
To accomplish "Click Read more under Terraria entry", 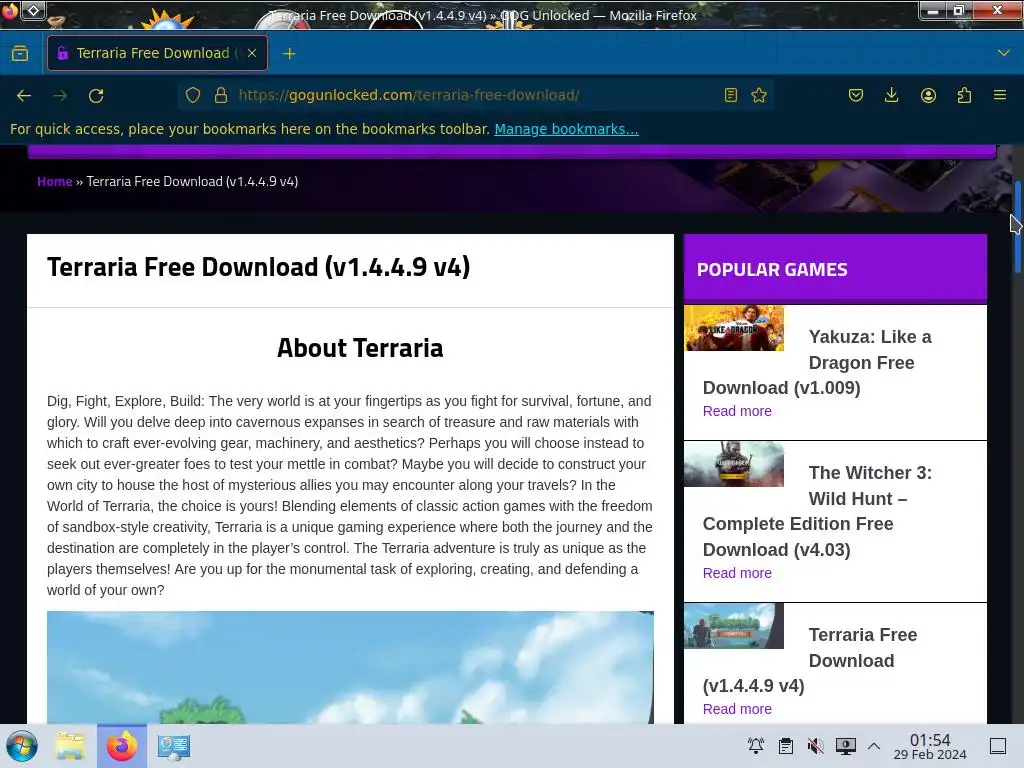I will 737,709.
